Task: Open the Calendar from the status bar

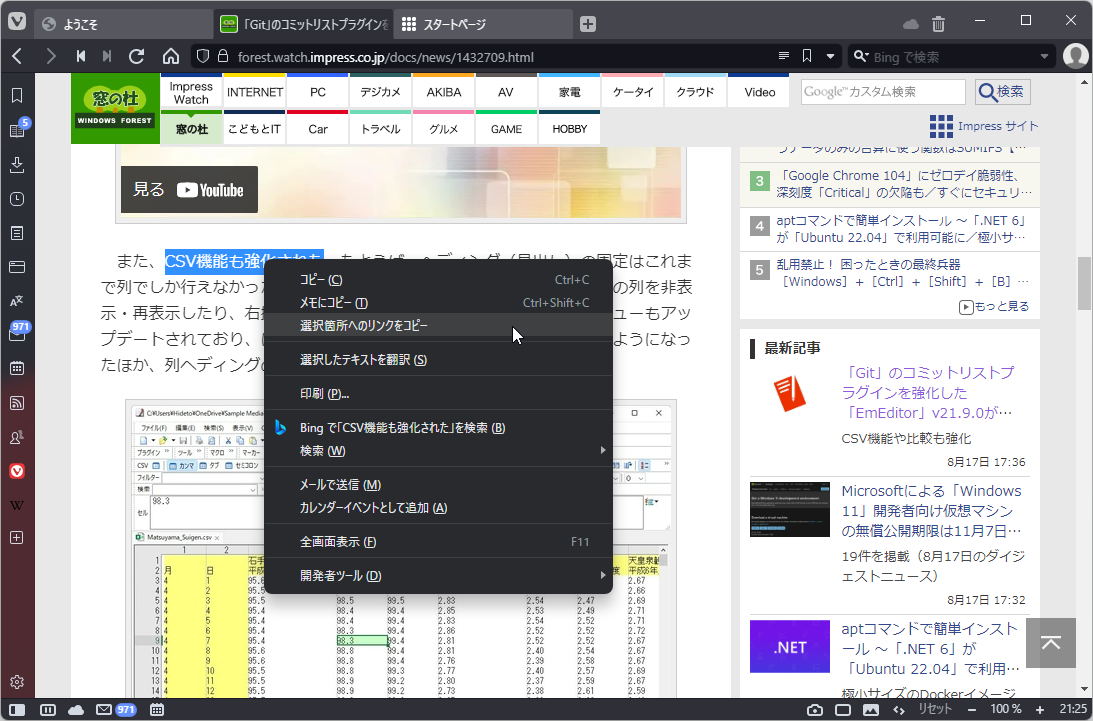Action: [x=157, y=710]
